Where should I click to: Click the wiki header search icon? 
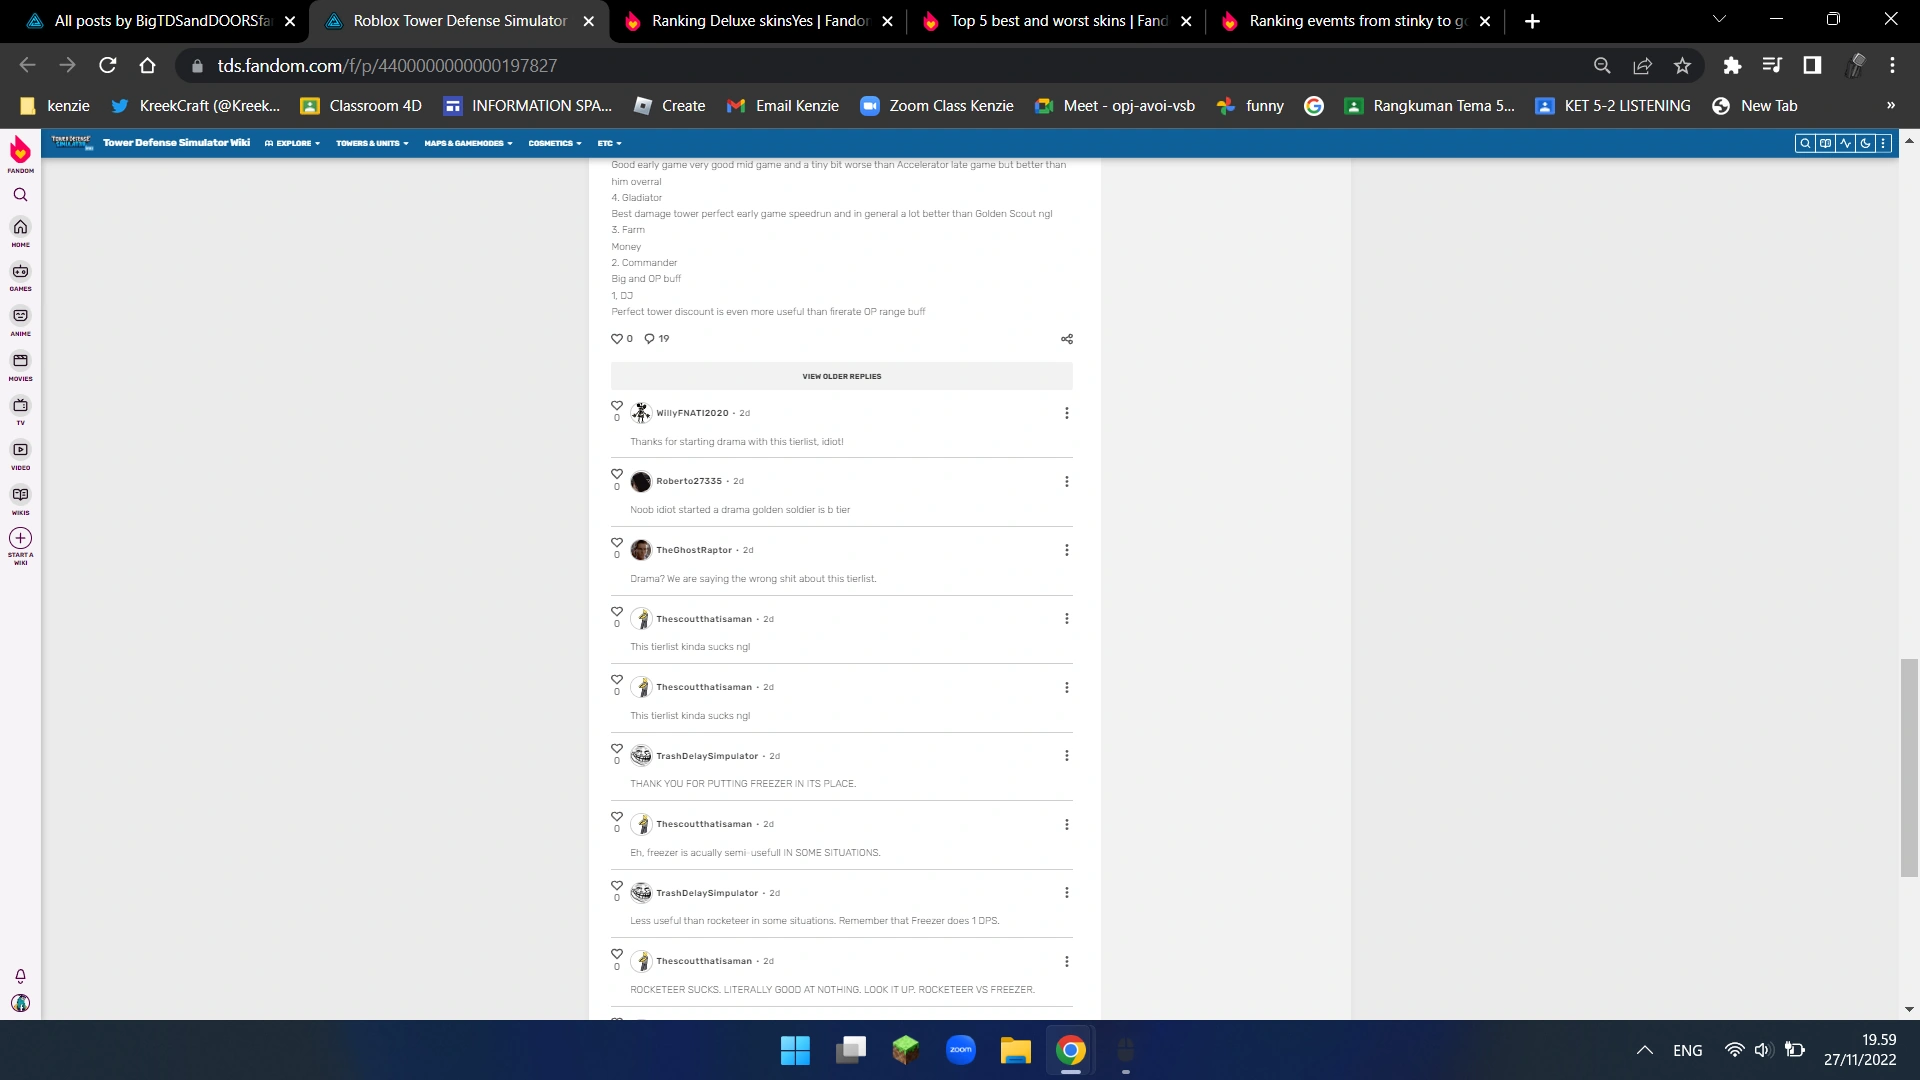[1805, 143]
